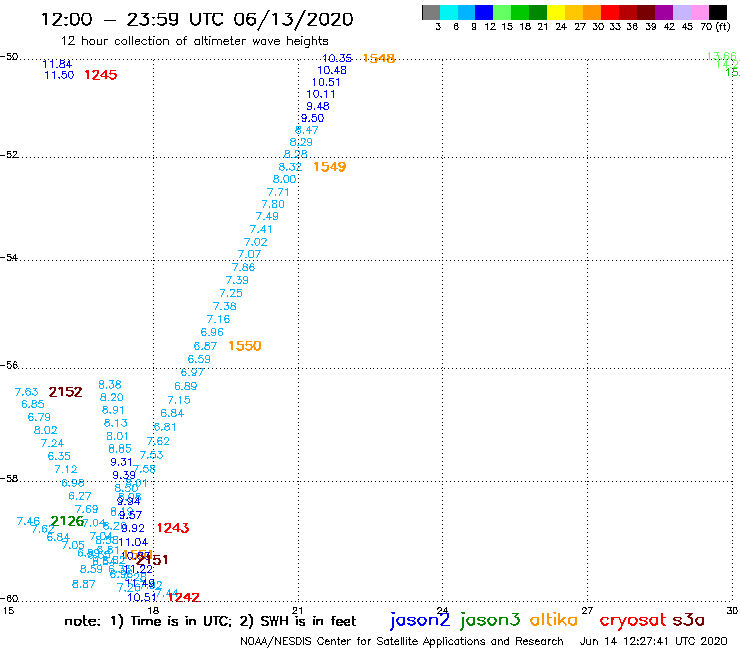Select the jason3 satellite label
Viewport: 740px width, 650px height.
pyautogui.click(x=490, y=620)
